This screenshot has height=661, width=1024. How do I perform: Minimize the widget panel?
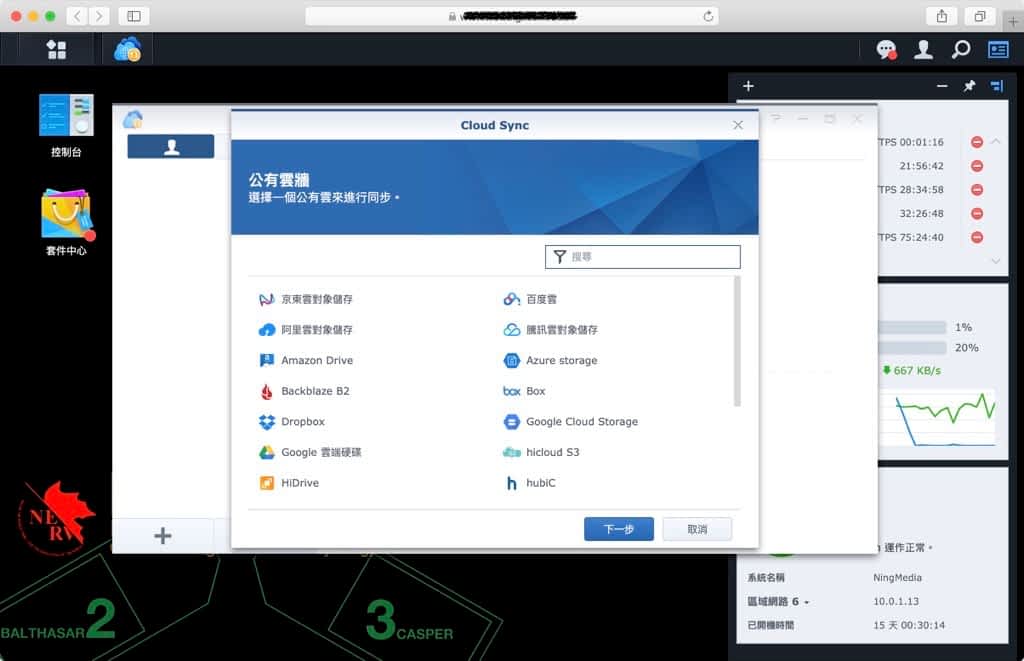942,86
